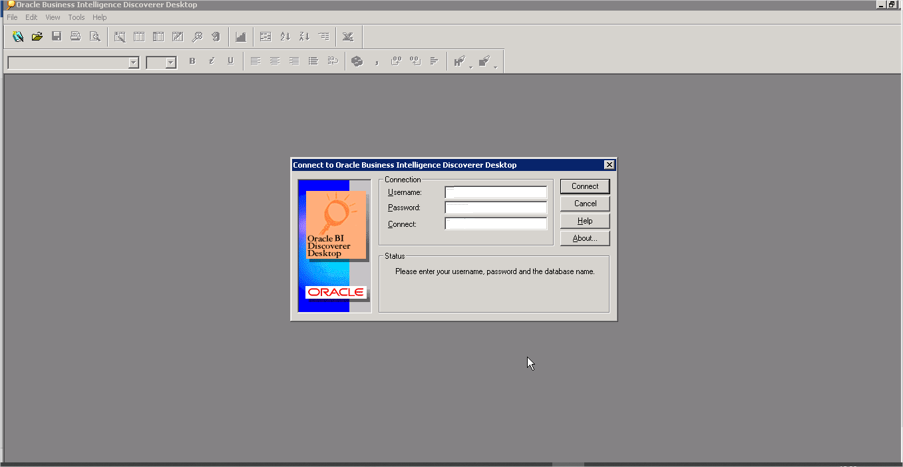Toggle italic formatting
903x467 pixels.
pyautogui.click(x=211, y=61)
